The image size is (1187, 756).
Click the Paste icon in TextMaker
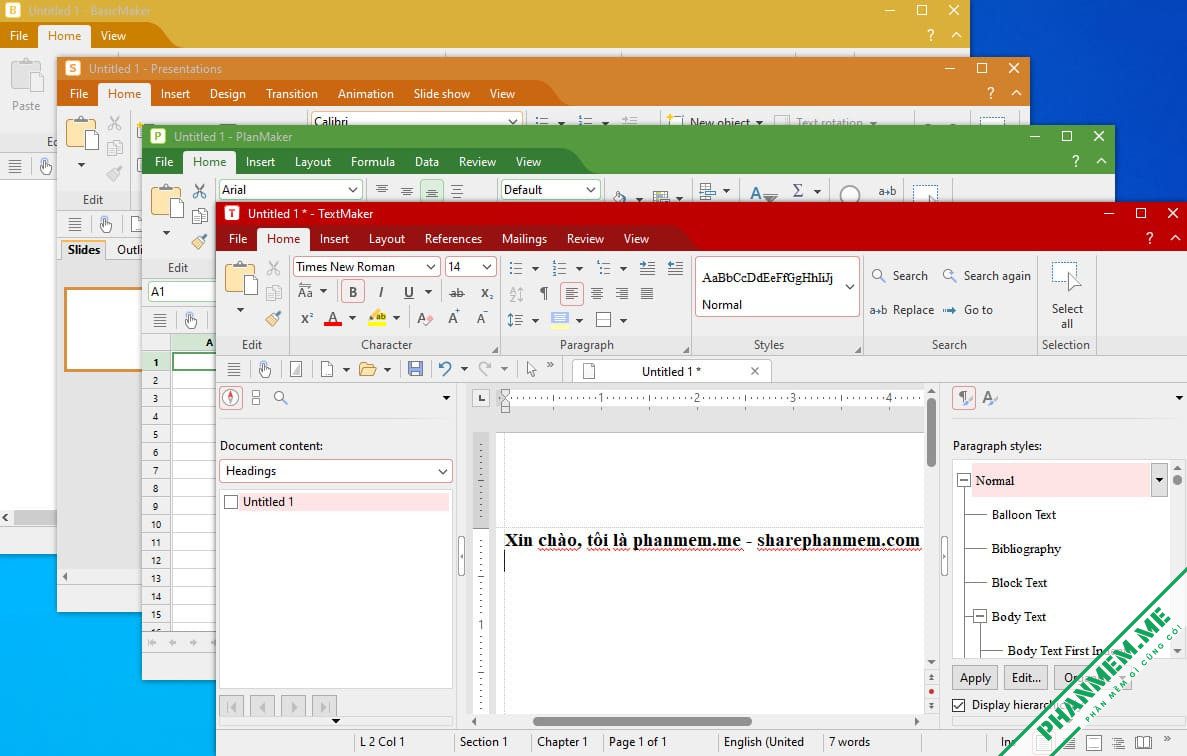tap(241, 278)
